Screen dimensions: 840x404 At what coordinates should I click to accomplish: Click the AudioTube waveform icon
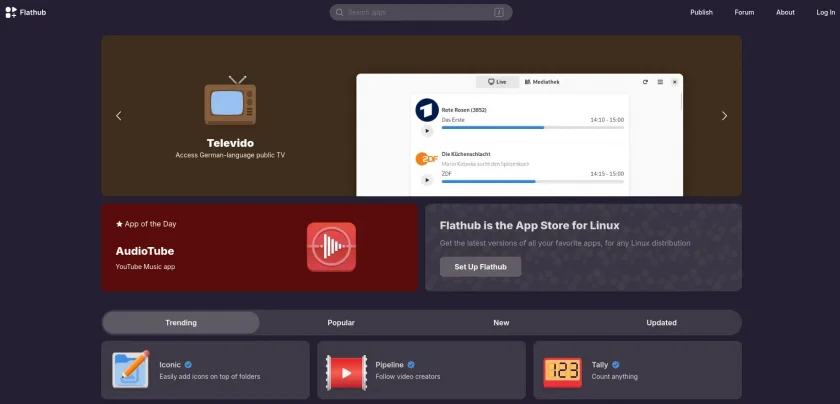click(x=331, y=247)
